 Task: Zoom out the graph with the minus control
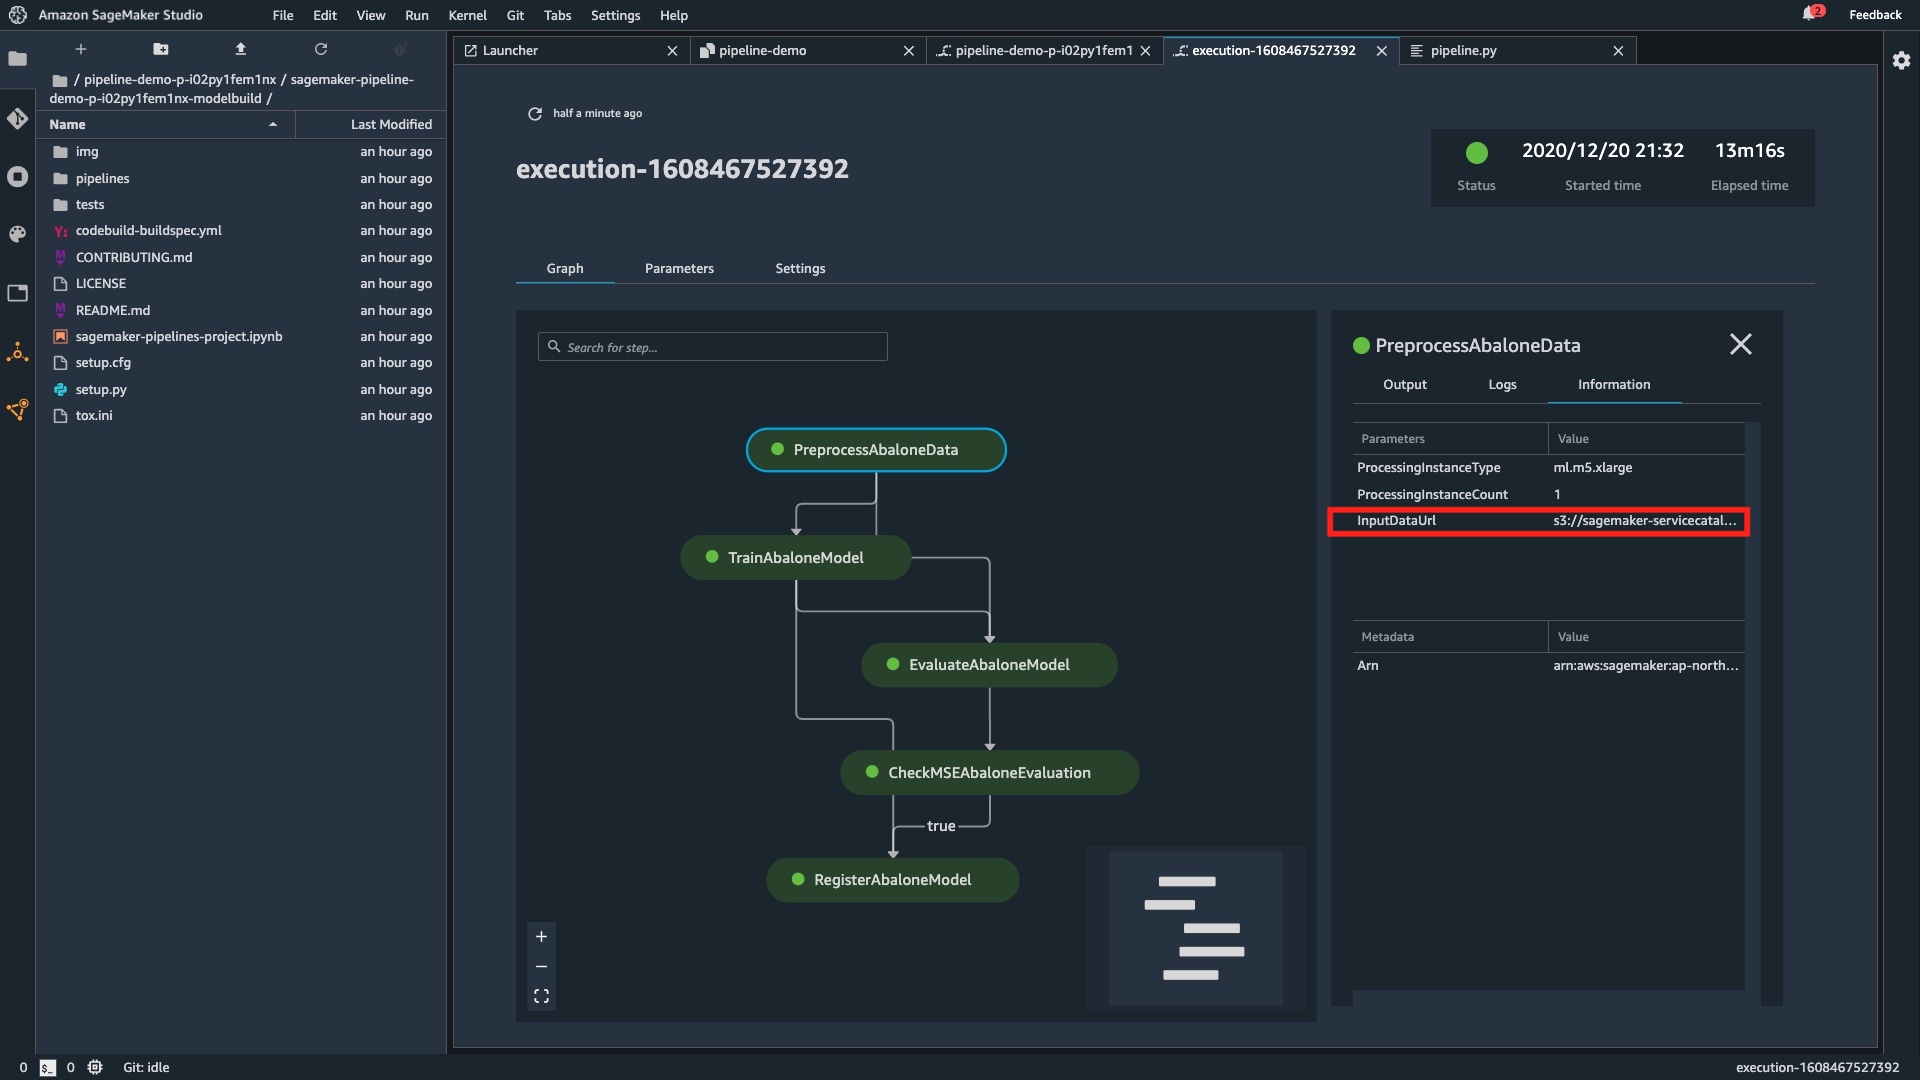coord(541,966)
